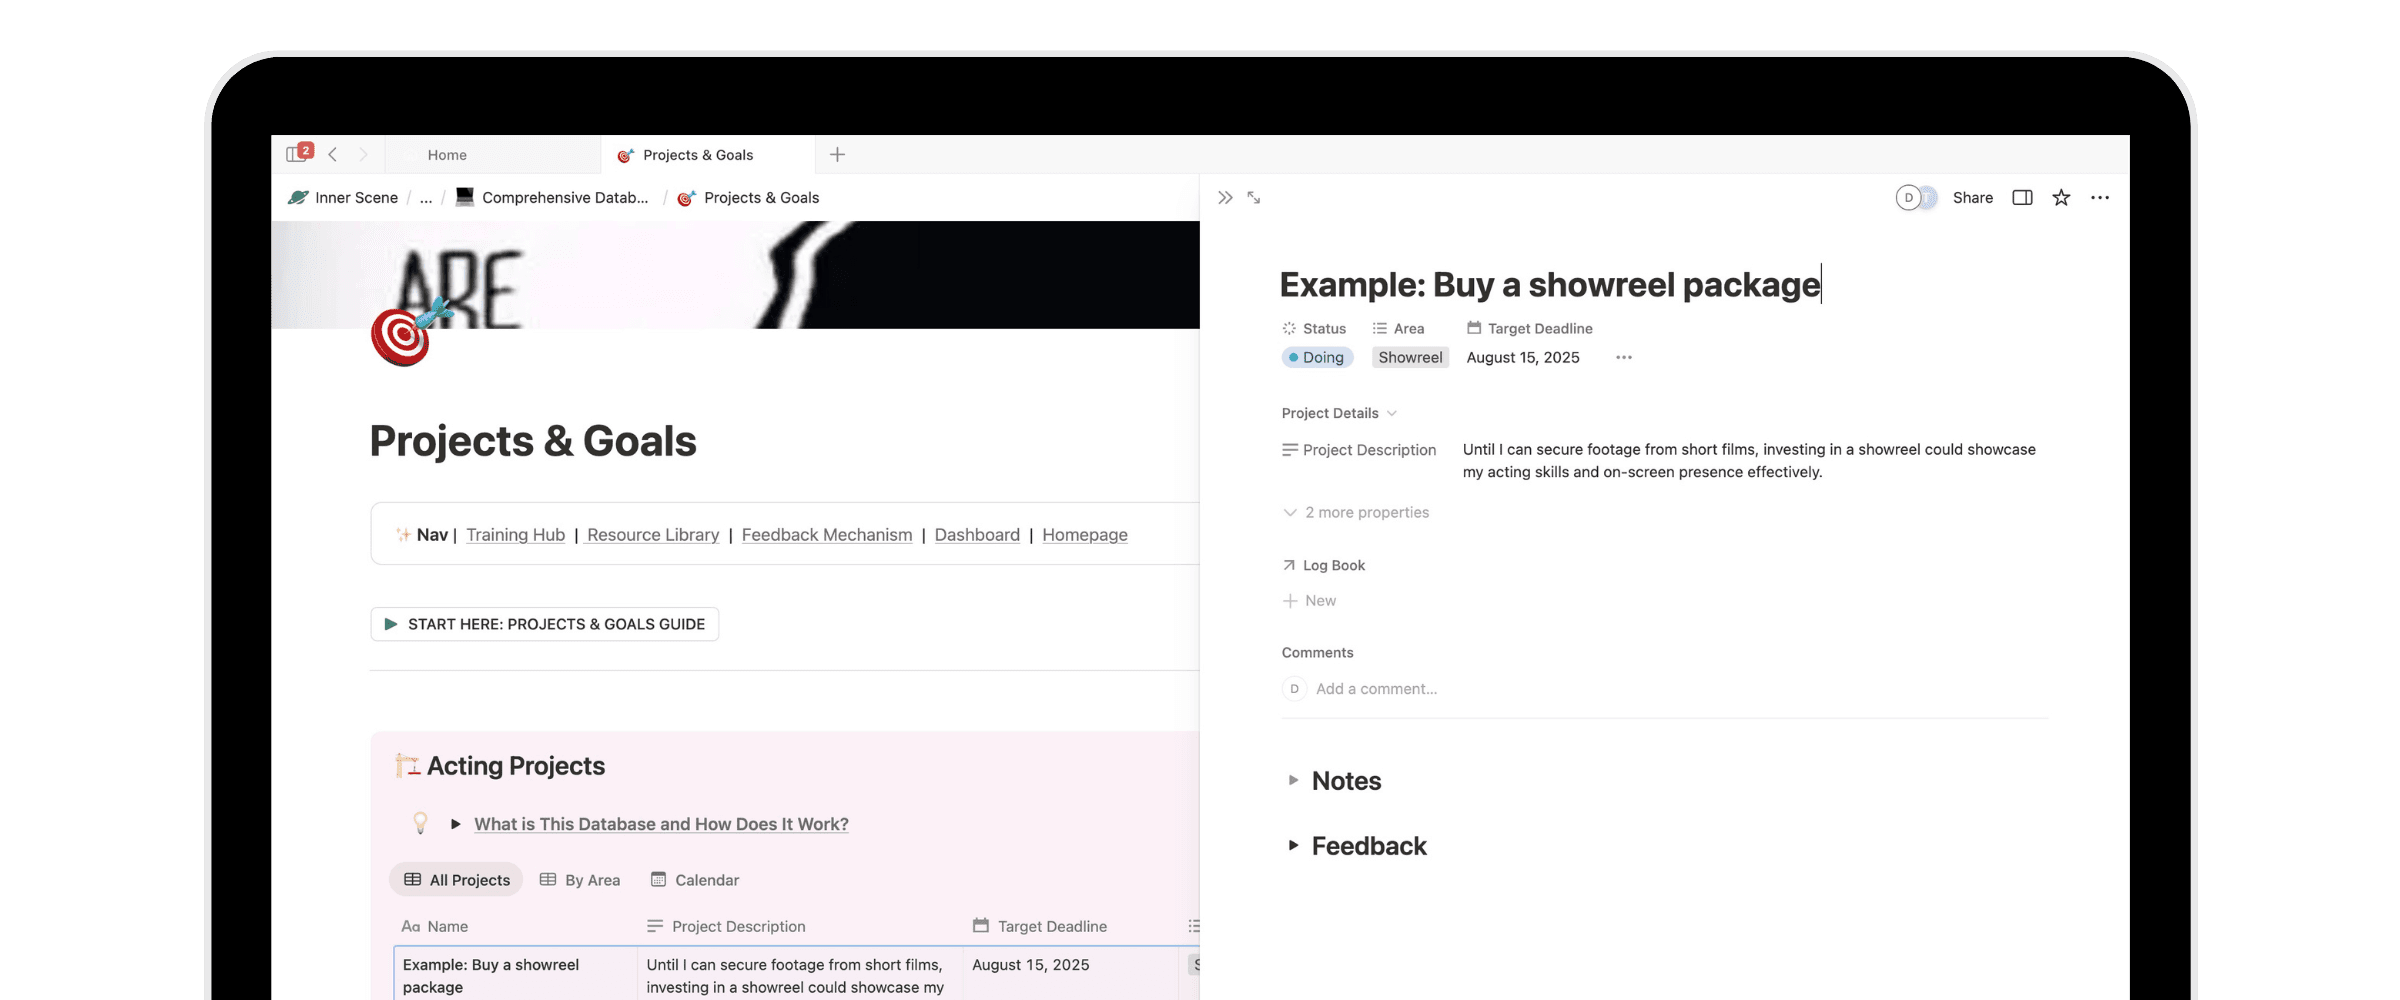Switch to the By Area view
This screenshot has height=1000, width=2400.
point(580,880)
